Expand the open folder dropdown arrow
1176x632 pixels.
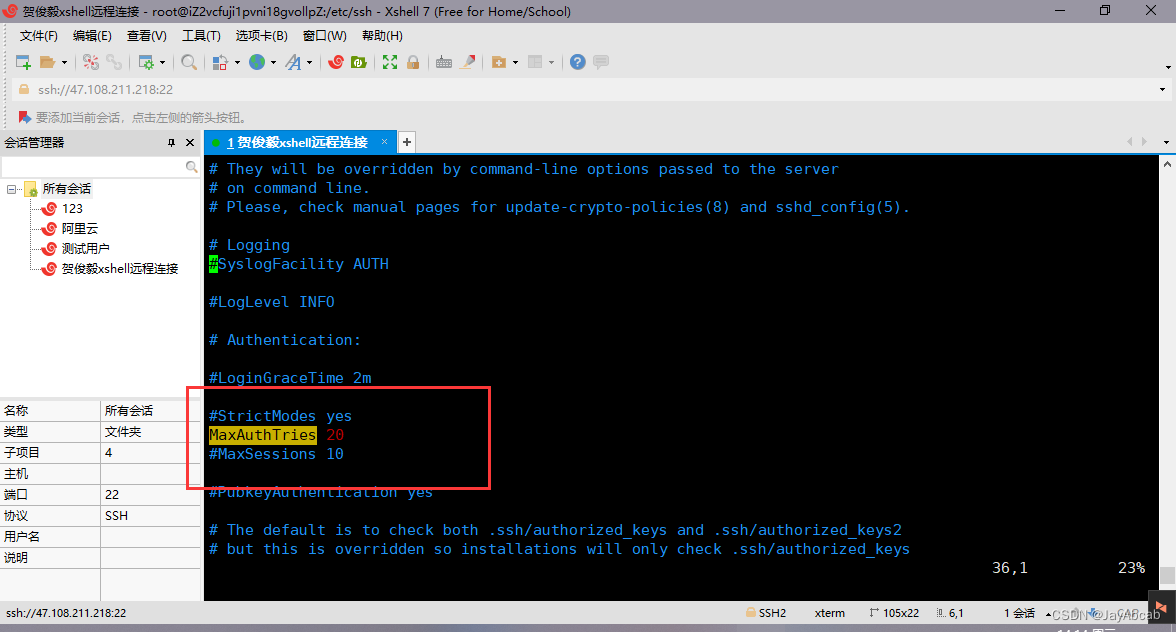pos(64,62)
